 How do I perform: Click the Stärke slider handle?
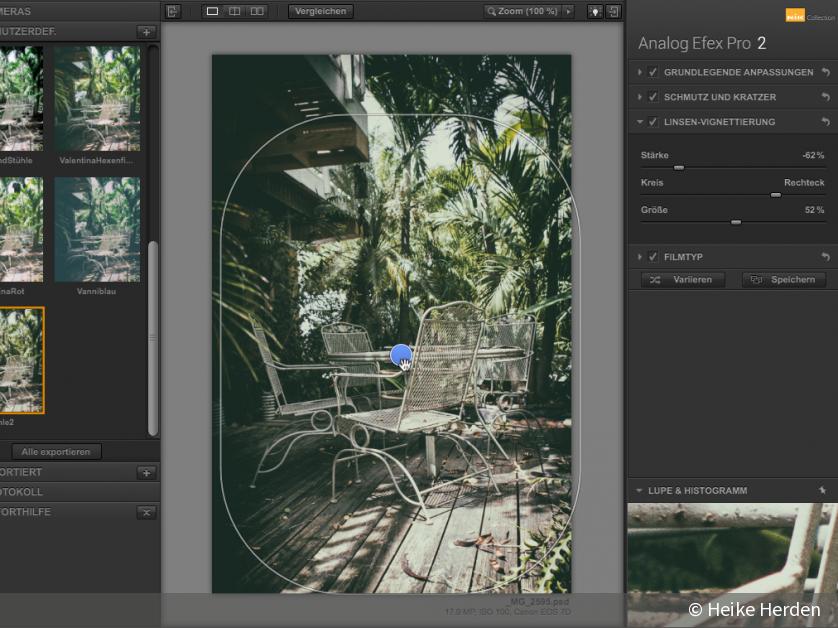(679, 168)
